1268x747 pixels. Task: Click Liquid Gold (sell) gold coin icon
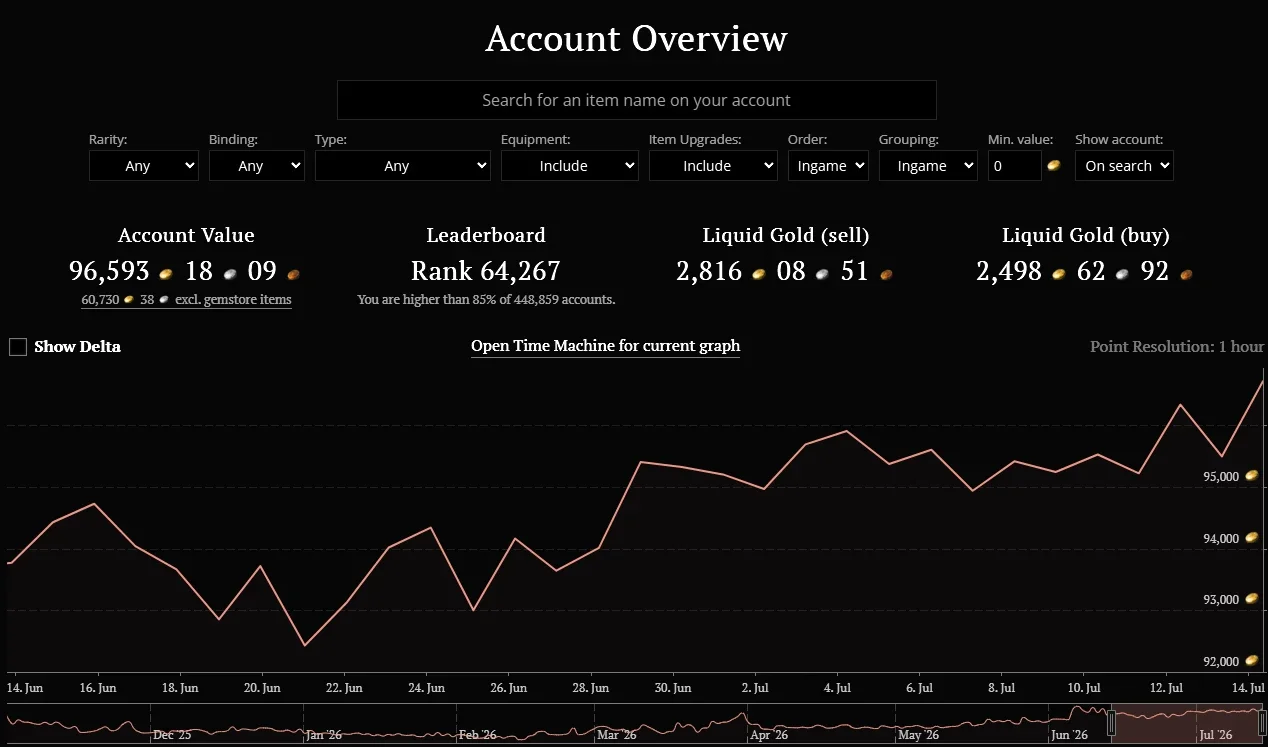759,273
